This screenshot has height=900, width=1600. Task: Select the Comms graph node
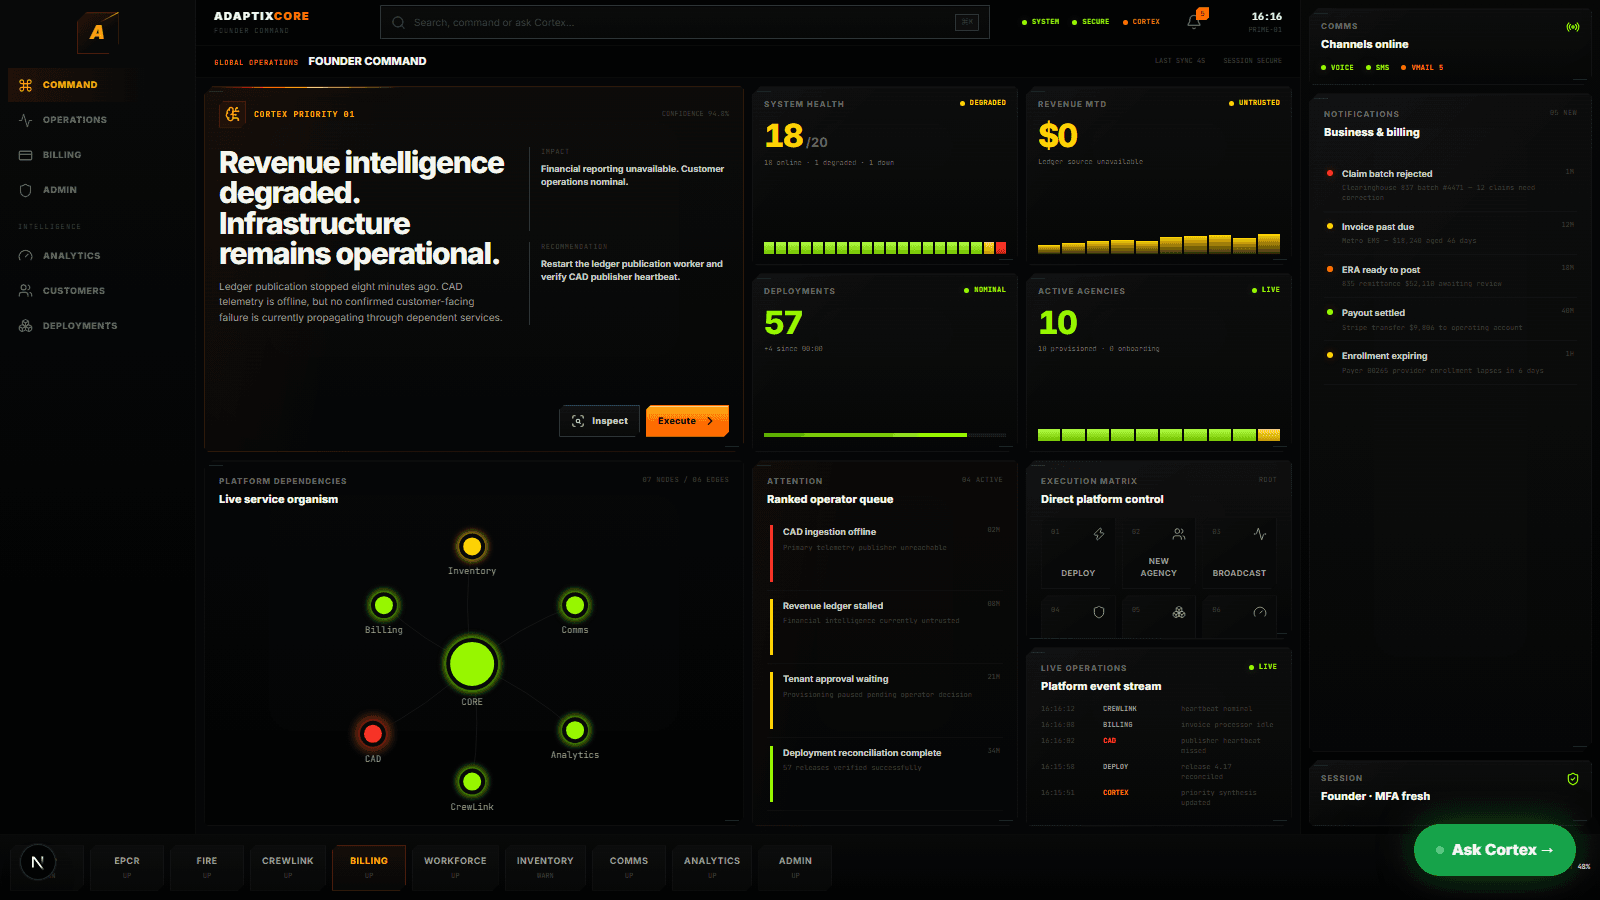point(575,605)
